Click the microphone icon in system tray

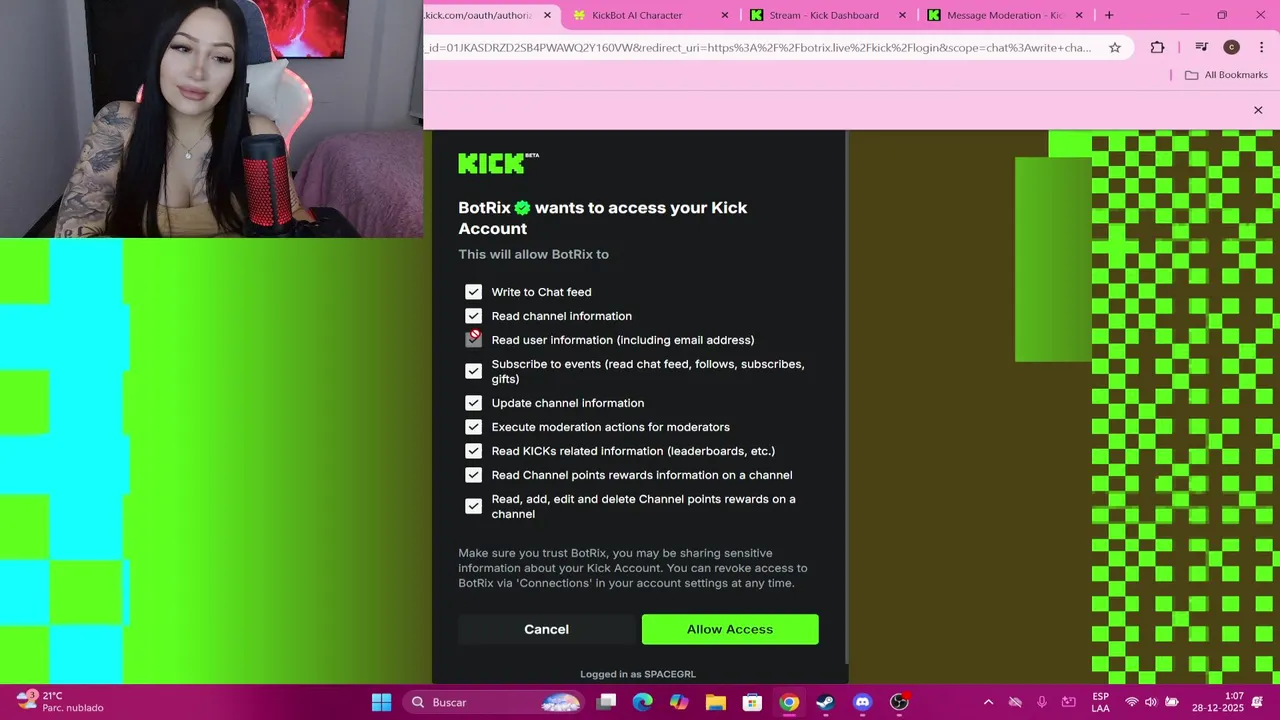(x=1041, y=702)
